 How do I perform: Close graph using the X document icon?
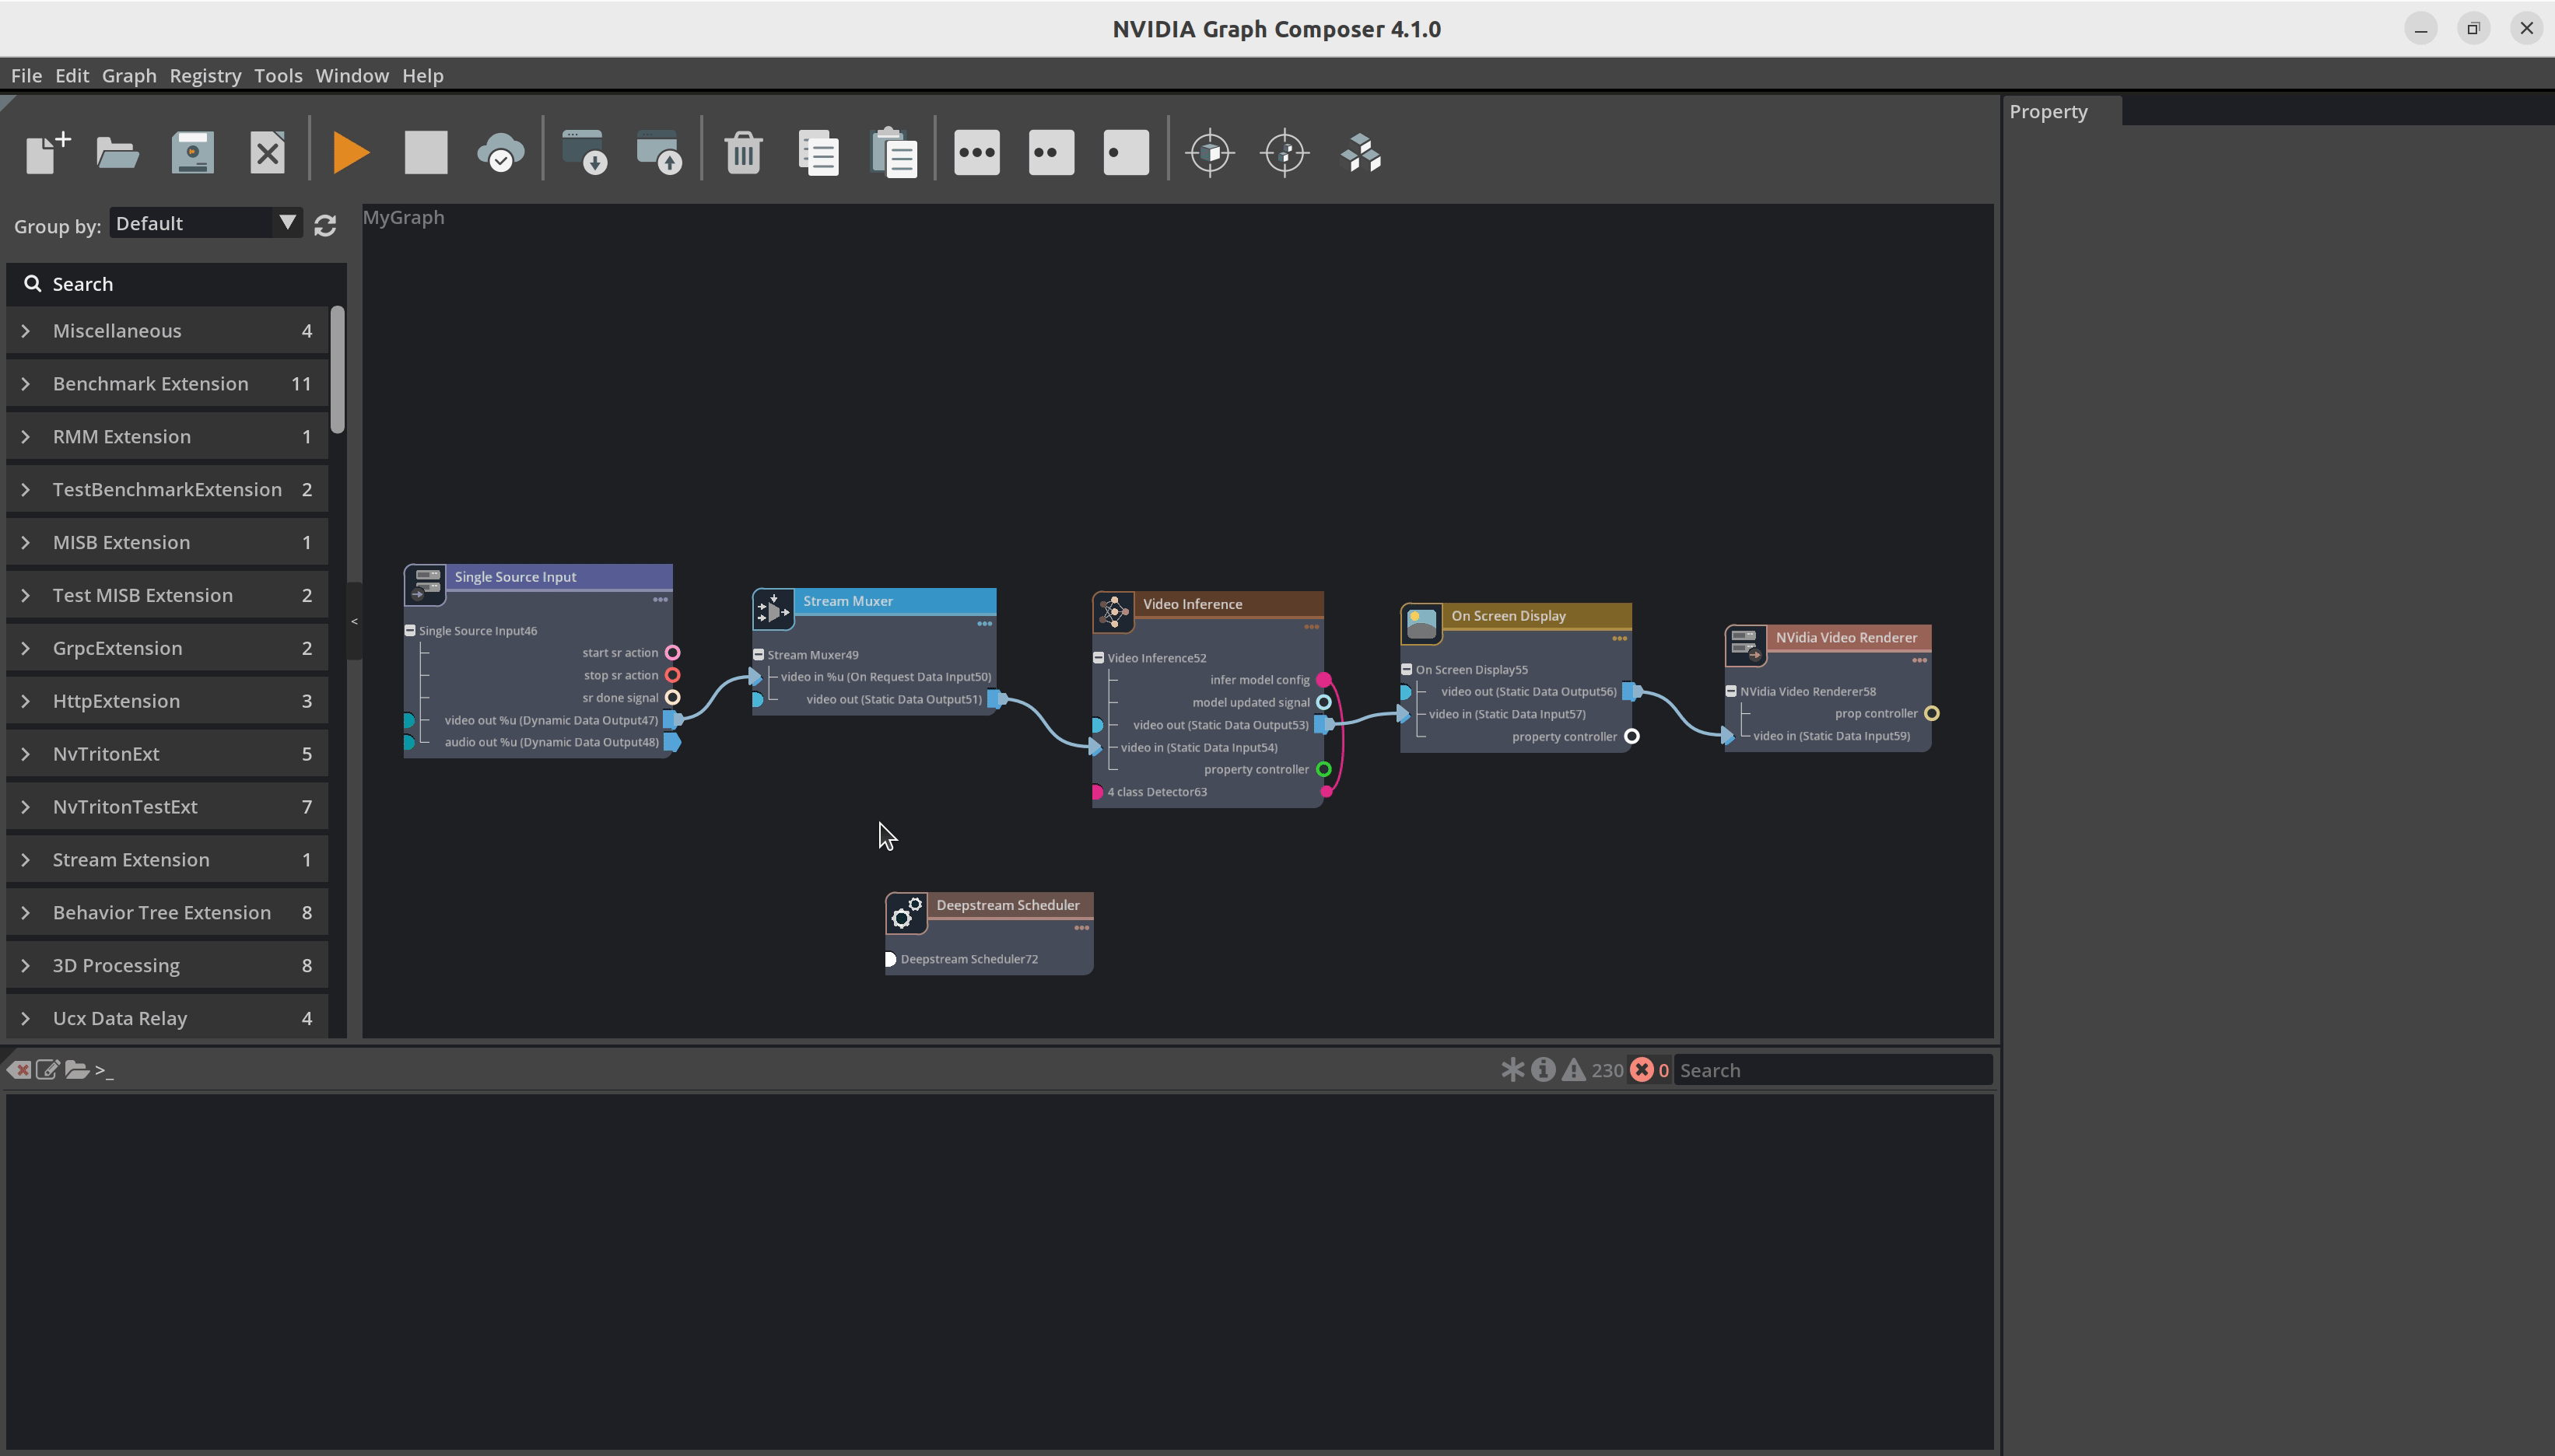click(x=267, y=153)
